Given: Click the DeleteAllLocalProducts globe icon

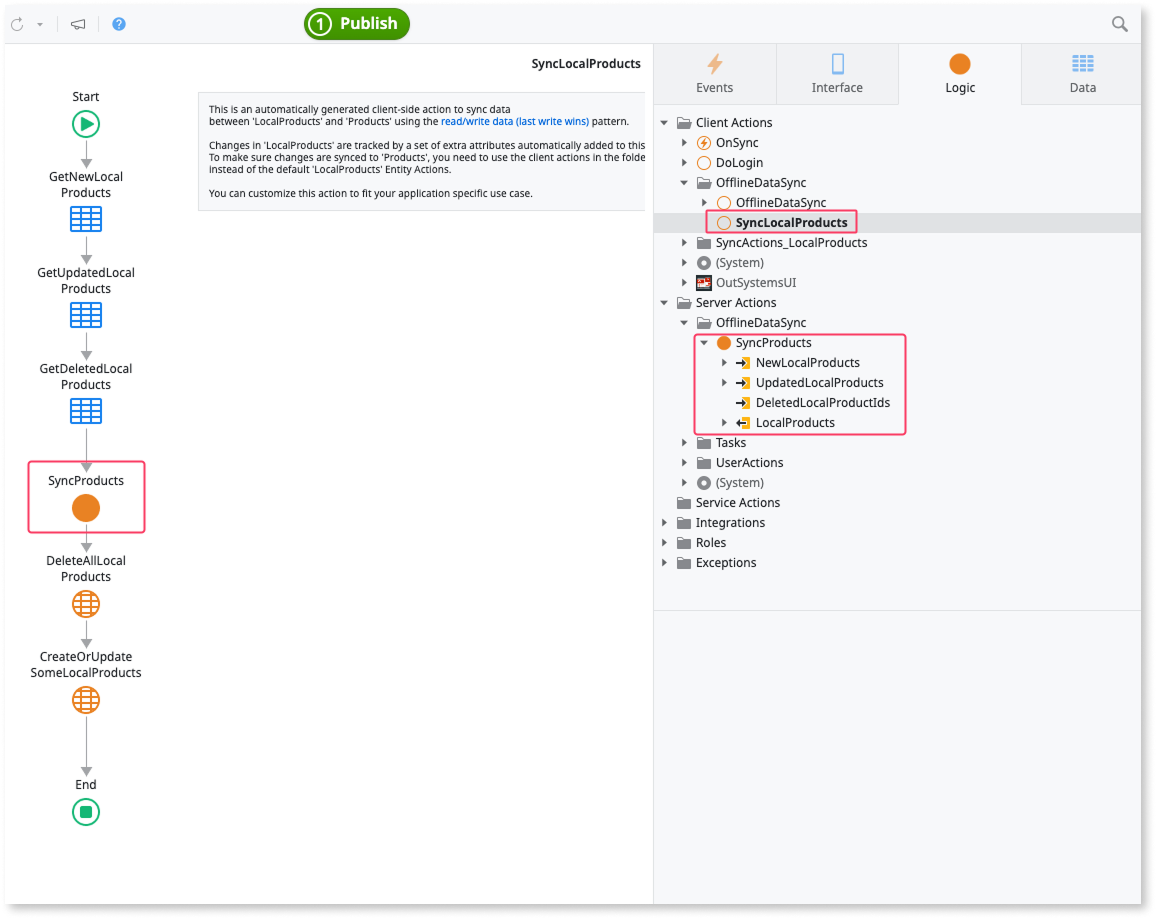Looking at the screenshot, I should click(85, 603).
